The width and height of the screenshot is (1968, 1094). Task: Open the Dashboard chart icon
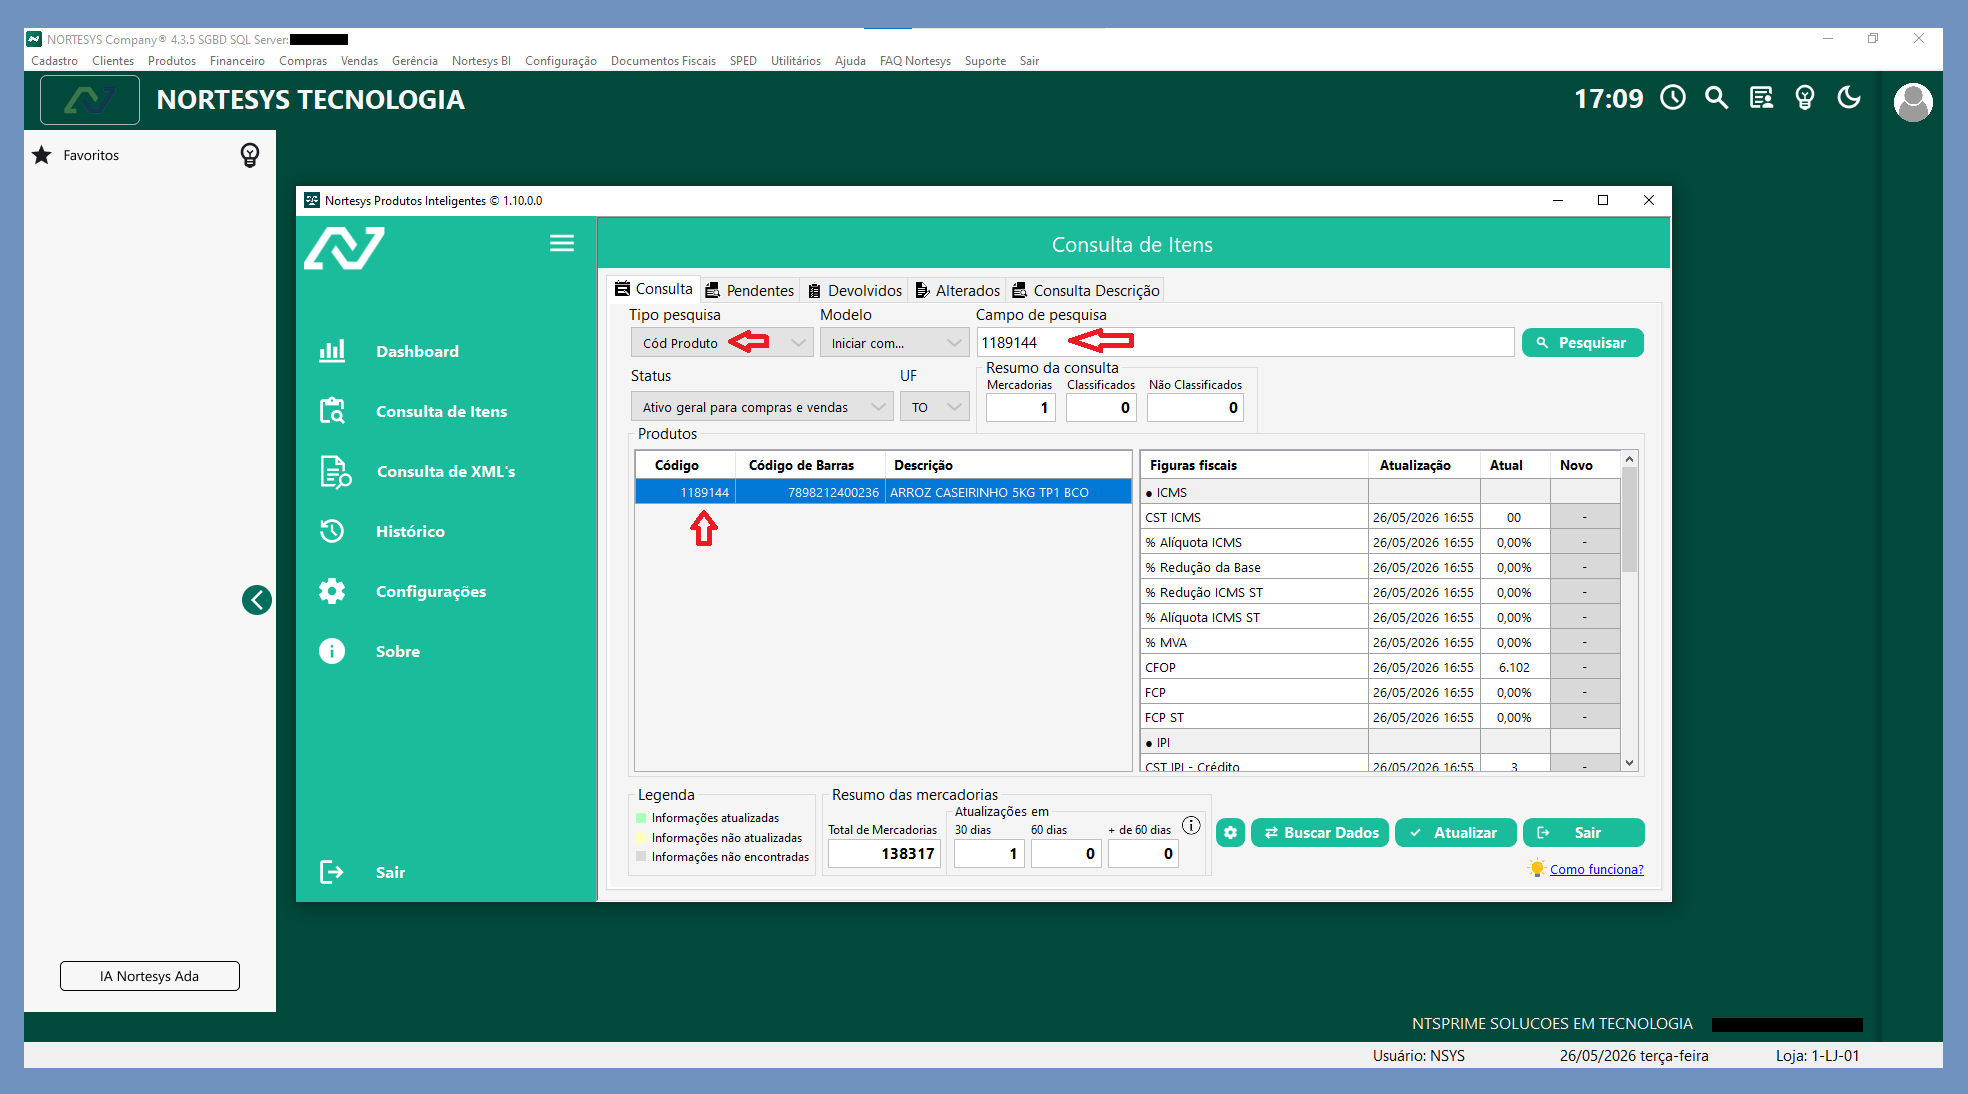332,351
